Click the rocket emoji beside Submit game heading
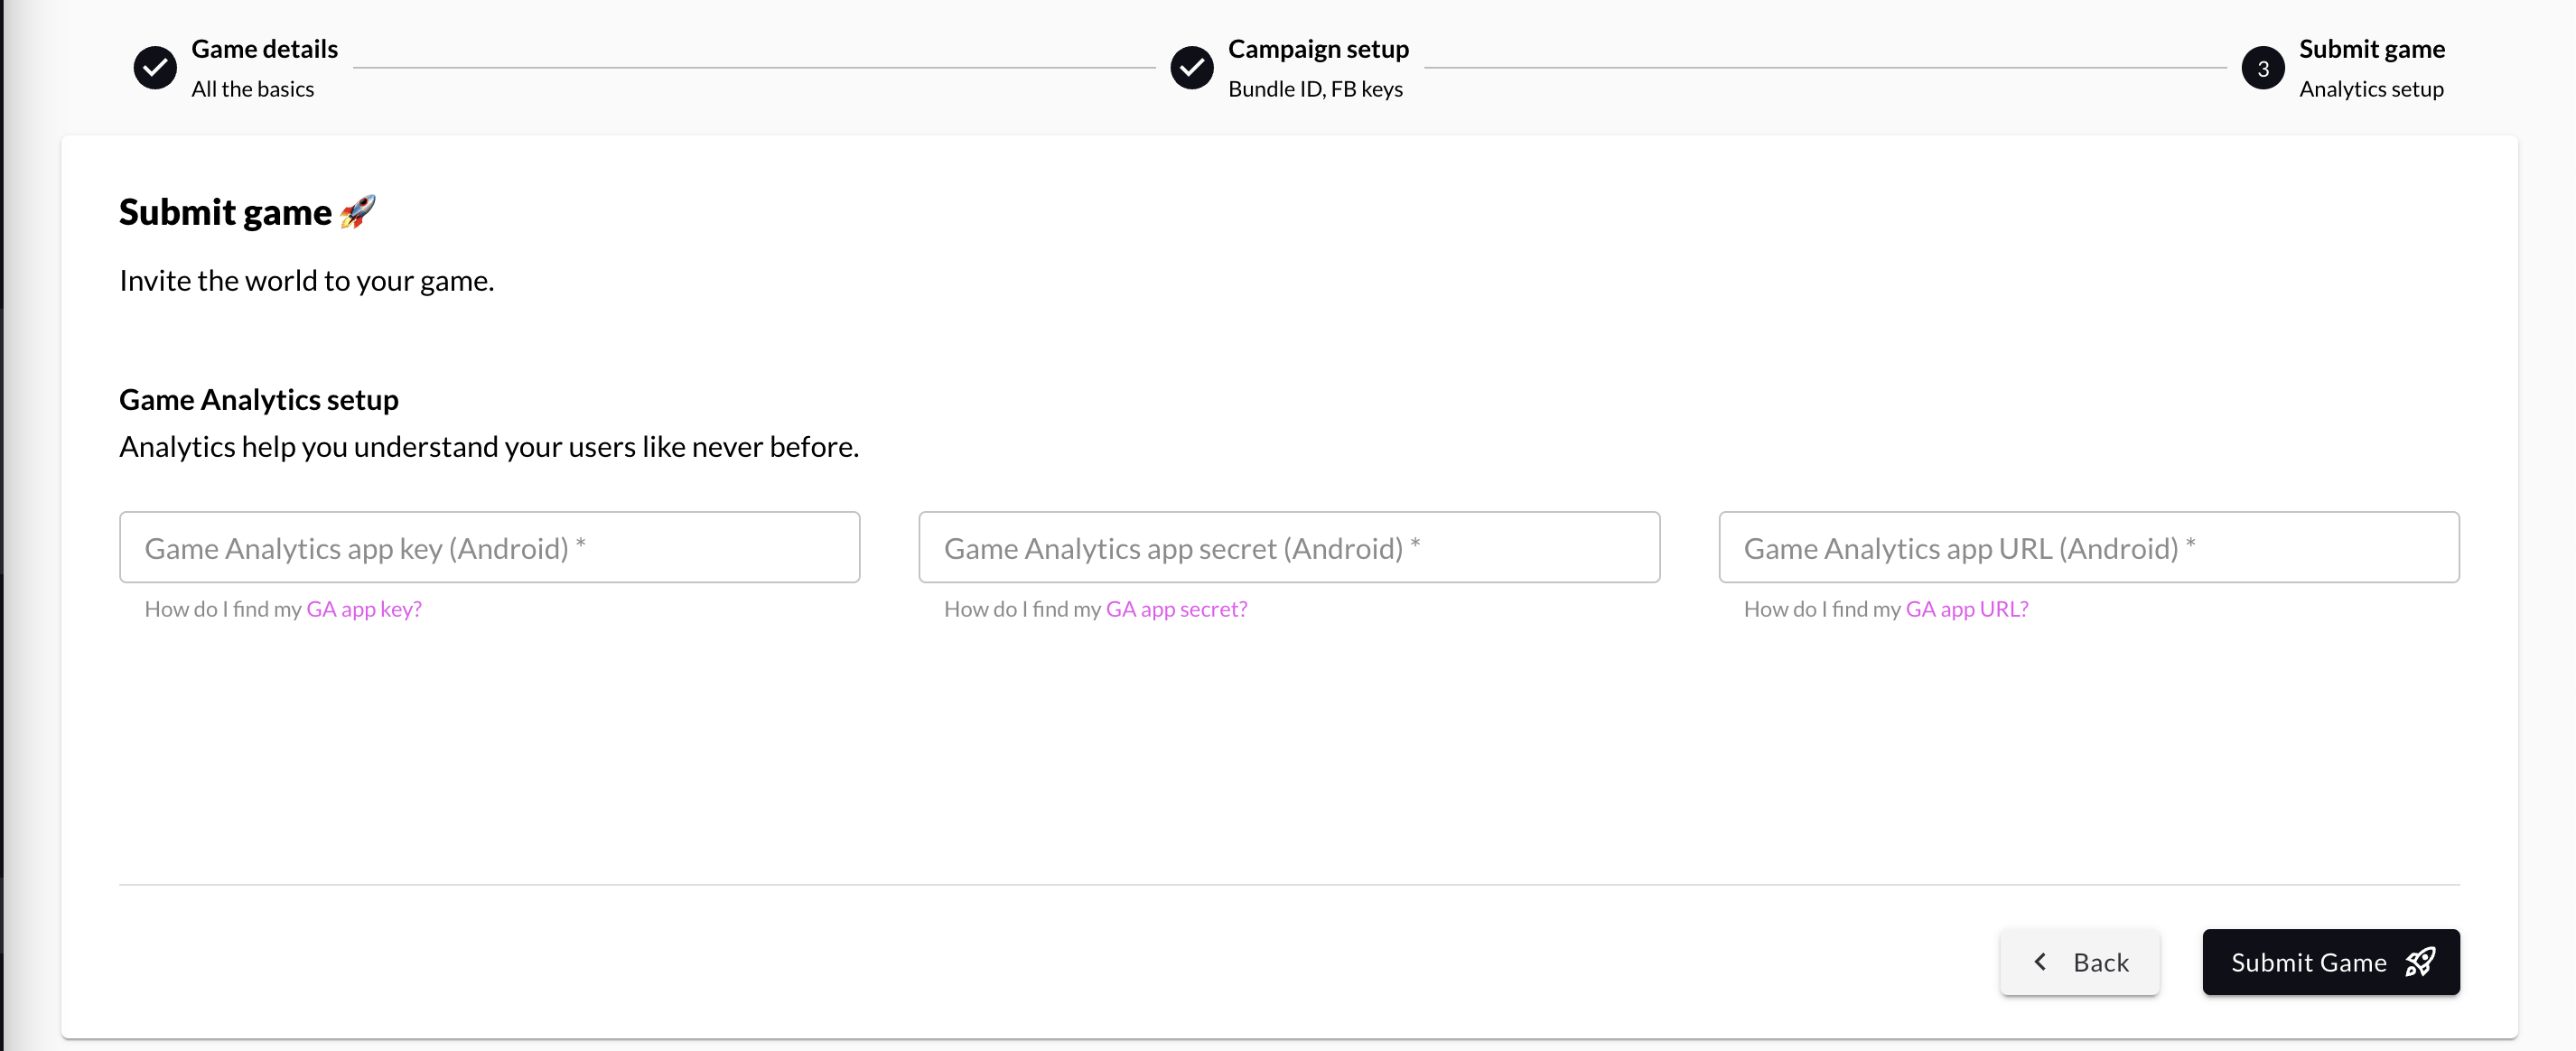 (x=358, y=212)
